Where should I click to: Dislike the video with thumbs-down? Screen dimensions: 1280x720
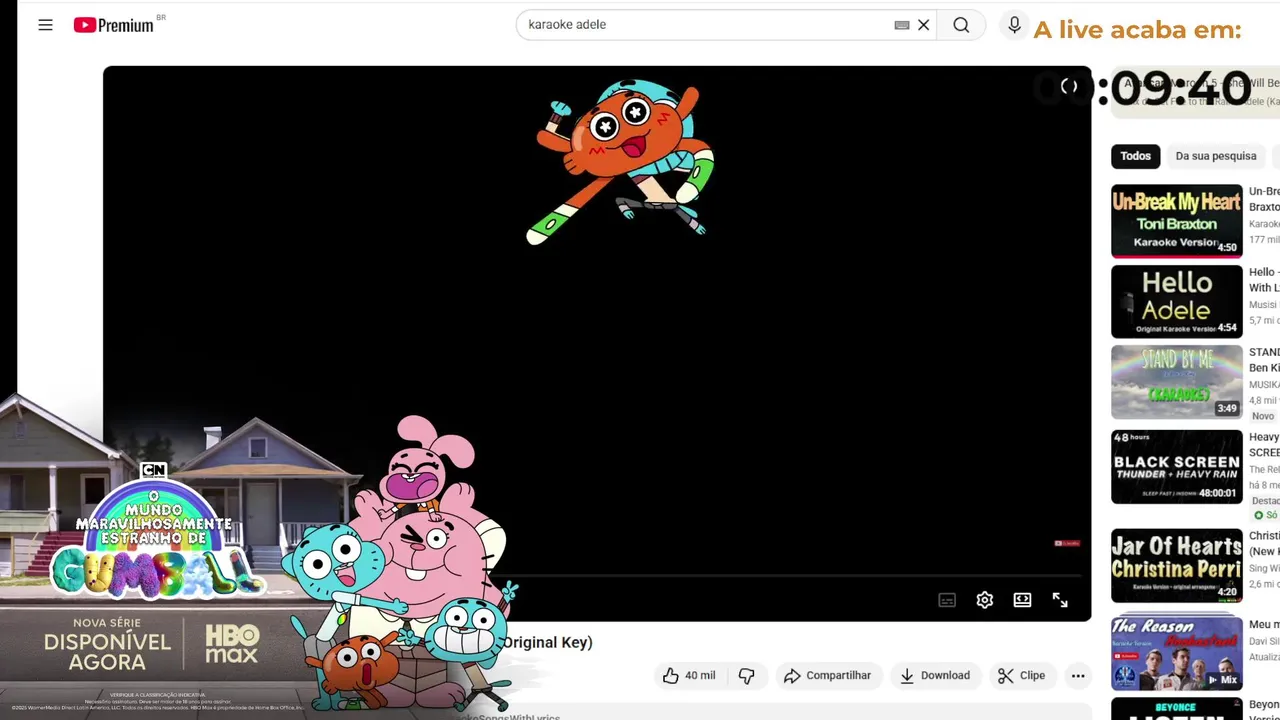(x=747, y=676)
